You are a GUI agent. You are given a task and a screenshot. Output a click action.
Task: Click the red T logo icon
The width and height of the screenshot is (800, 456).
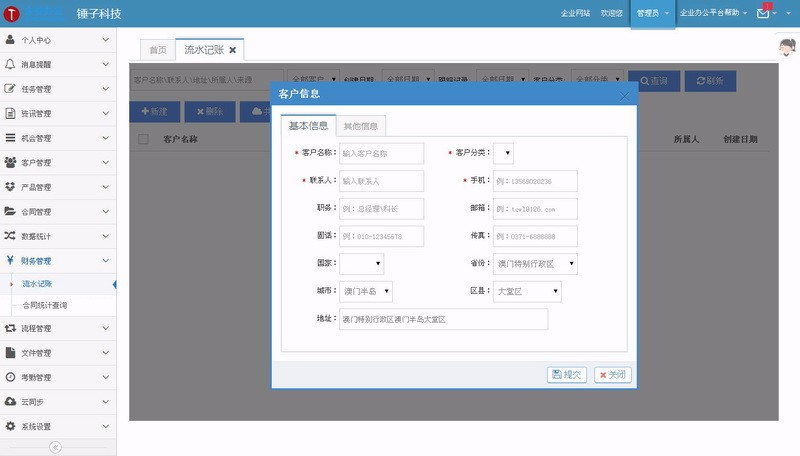coord(11,14)
